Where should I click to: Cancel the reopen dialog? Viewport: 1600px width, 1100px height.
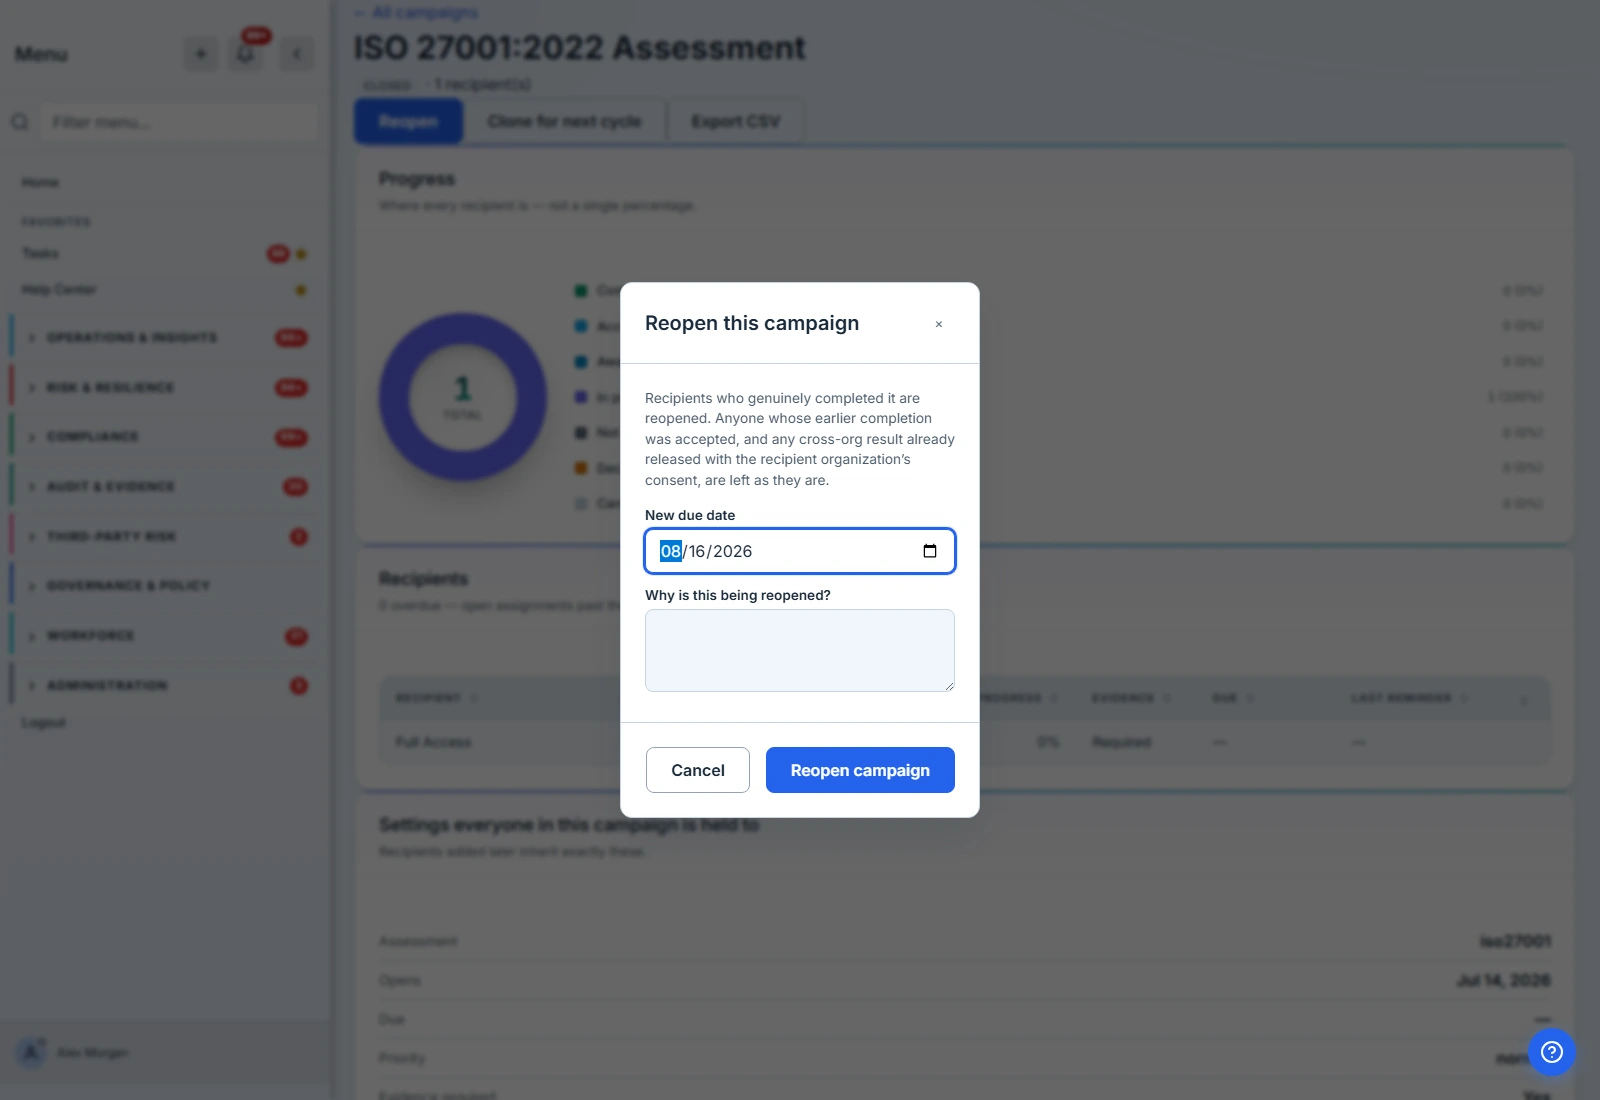[698, 770]
